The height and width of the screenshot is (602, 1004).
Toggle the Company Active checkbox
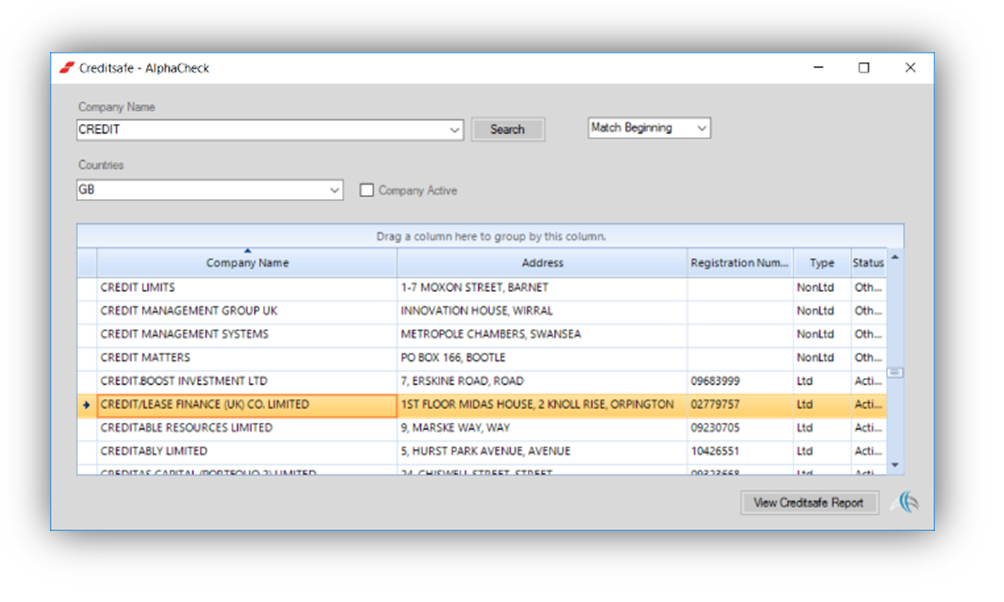tap(366, 190)
